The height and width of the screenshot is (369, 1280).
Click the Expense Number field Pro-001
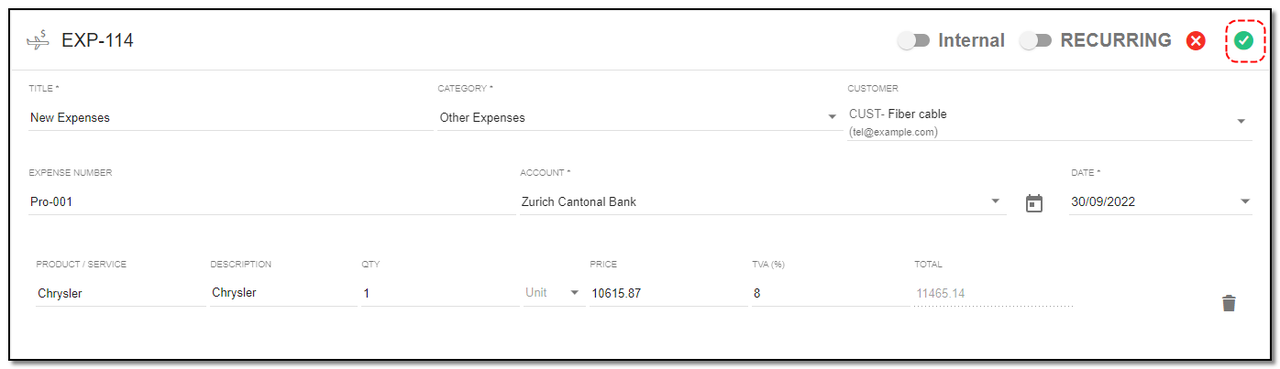click(x=272, y=201)
